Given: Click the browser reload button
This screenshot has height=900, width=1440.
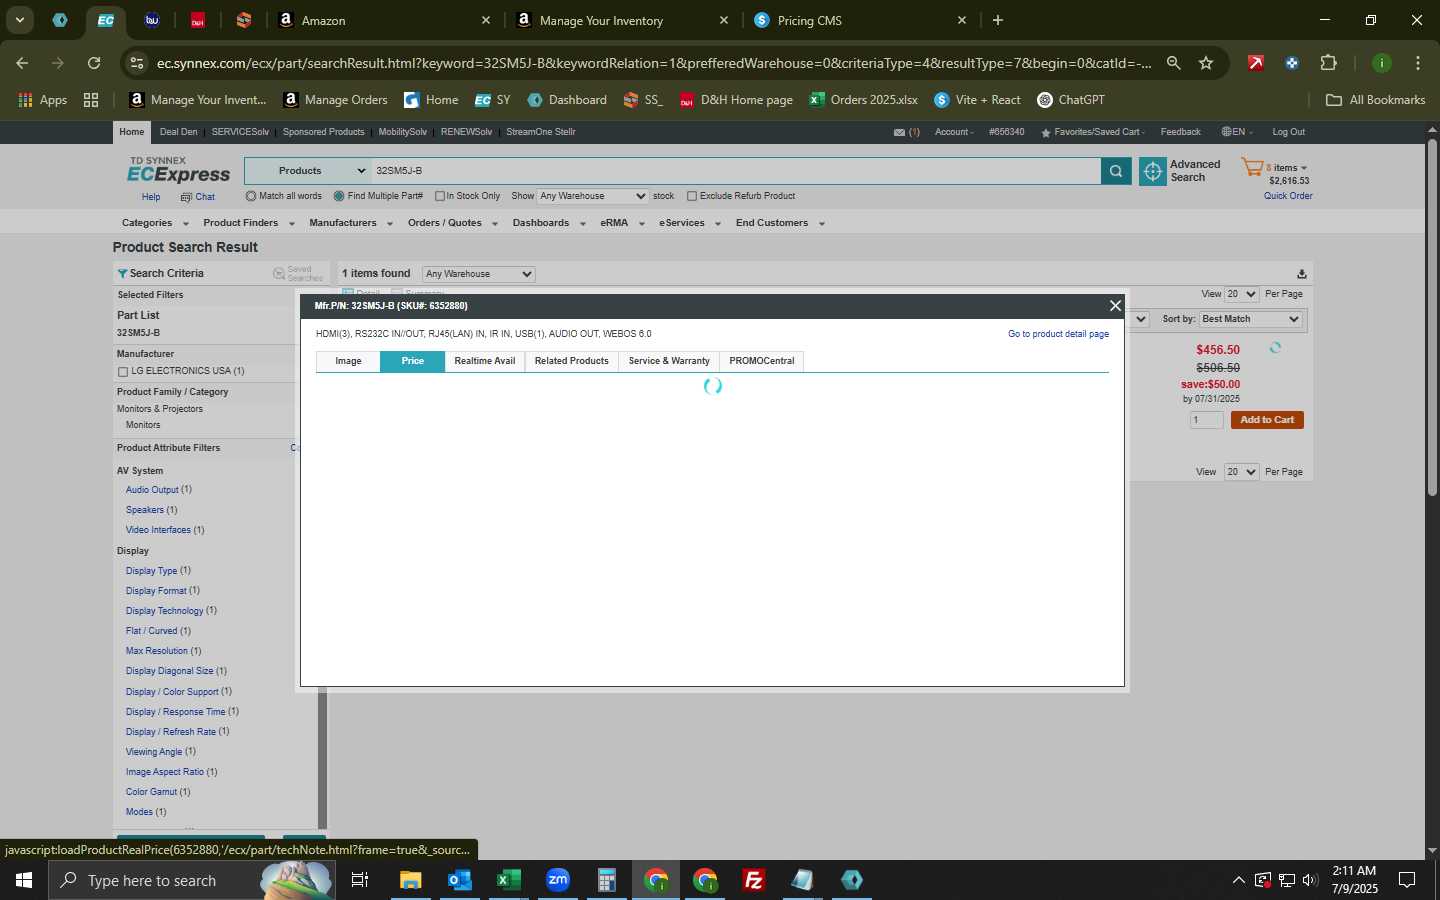Looking at the screenshot, I should tap(94, 63).
